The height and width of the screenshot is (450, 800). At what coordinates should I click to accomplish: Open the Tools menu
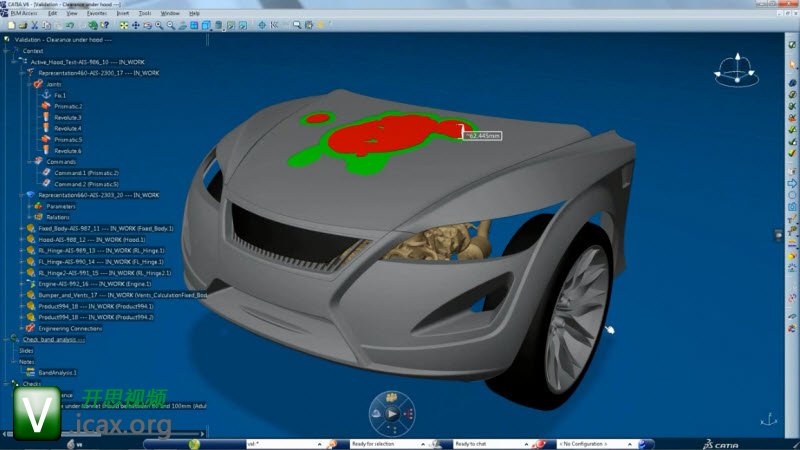[x=145, y=13]
